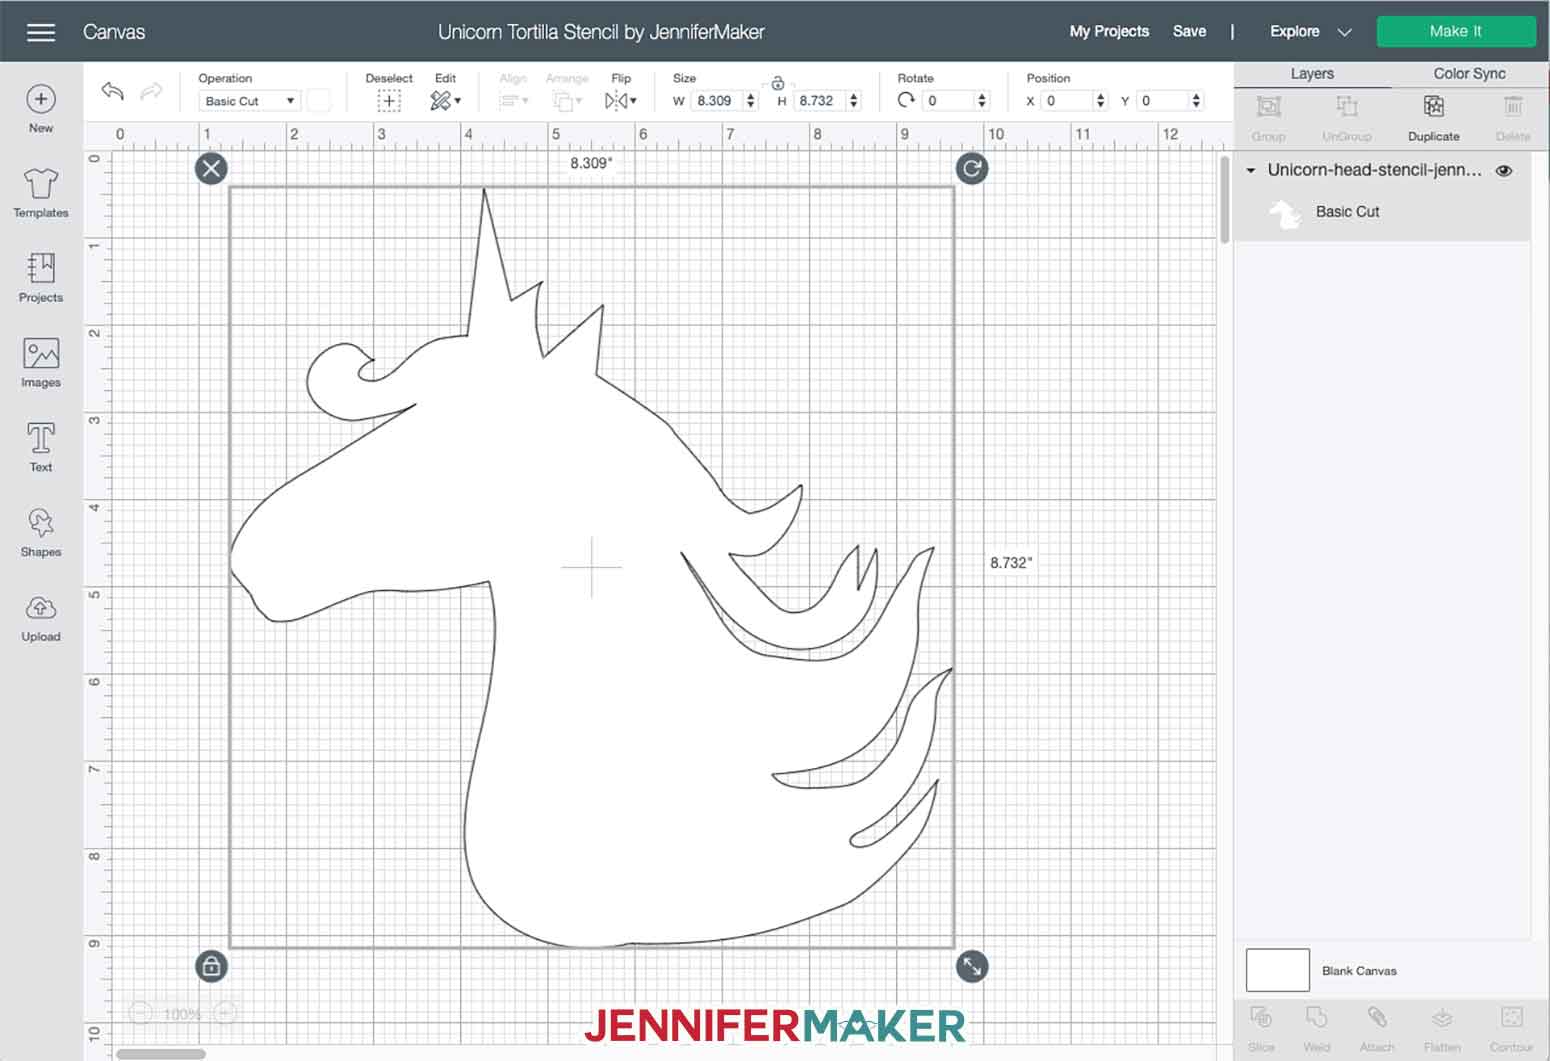Collapse the Unicorn-head-stencil layer group
Screen dimensions: 1550x1061
[1250, 171]
